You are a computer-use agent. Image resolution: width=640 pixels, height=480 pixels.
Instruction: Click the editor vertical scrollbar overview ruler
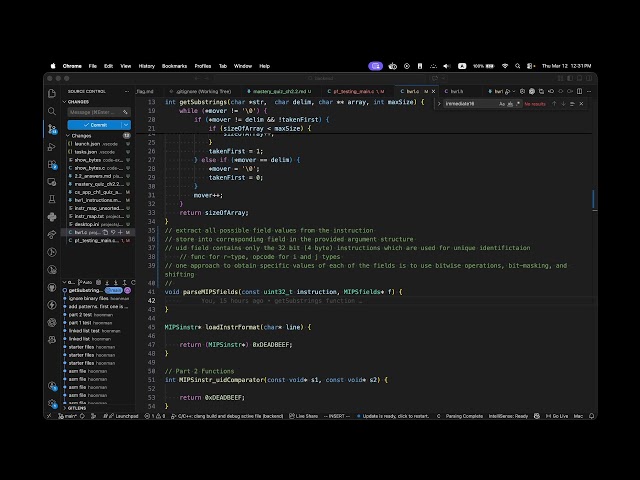[595, 253]
